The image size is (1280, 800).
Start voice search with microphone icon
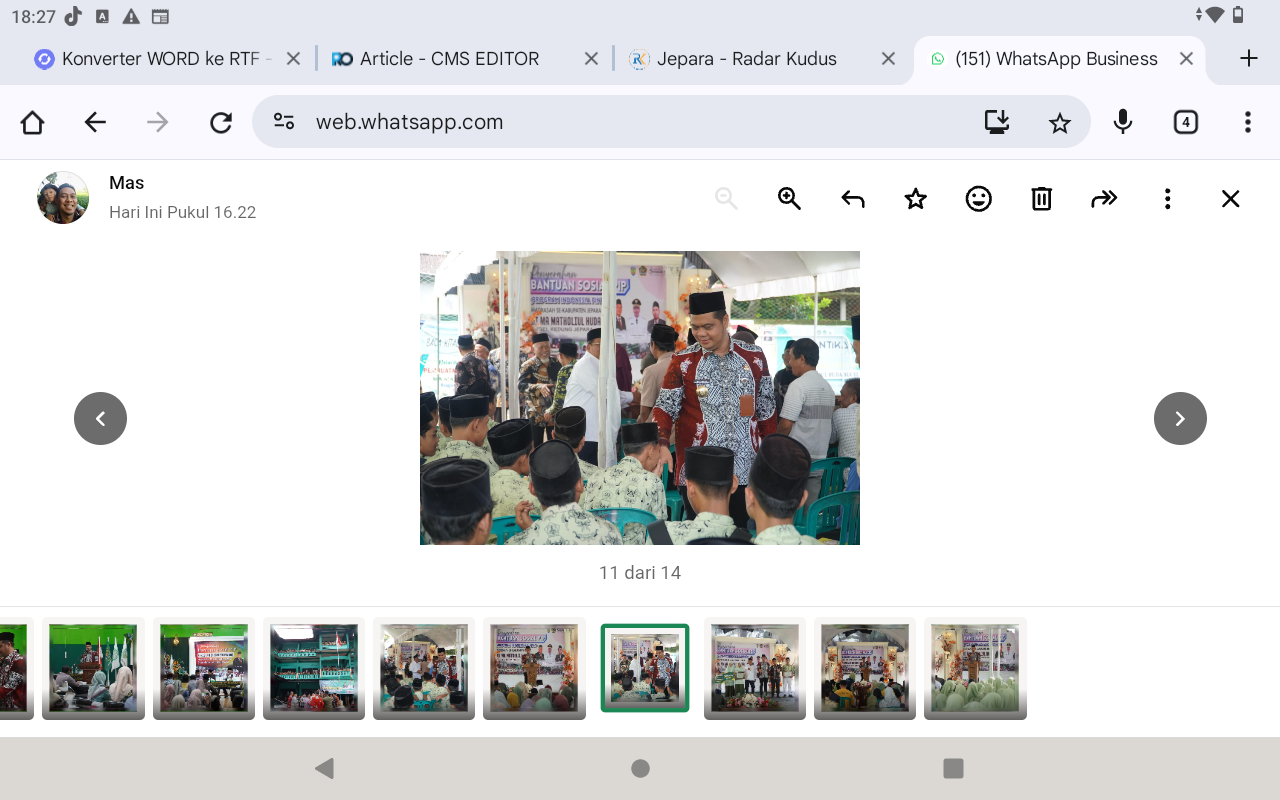1123,122
